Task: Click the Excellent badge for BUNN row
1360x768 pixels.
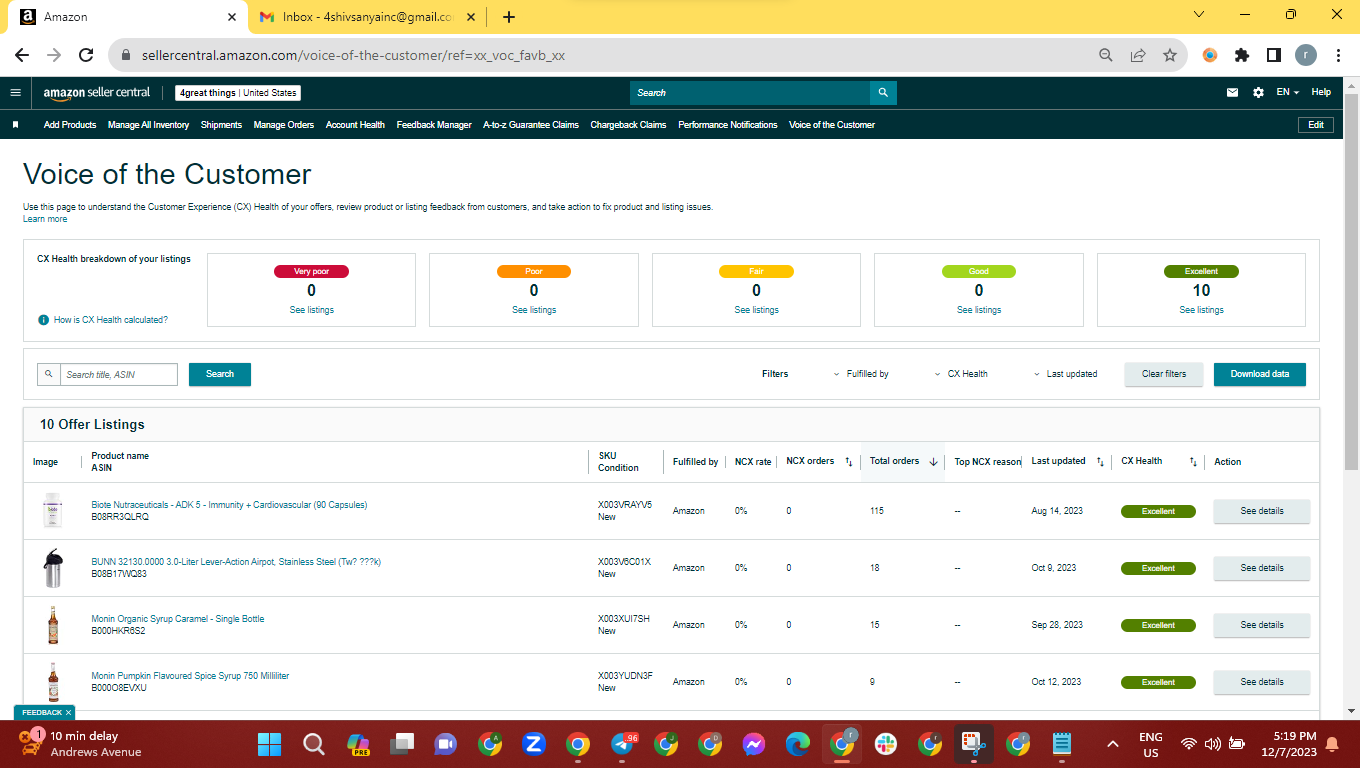Action: (1158, 568)
